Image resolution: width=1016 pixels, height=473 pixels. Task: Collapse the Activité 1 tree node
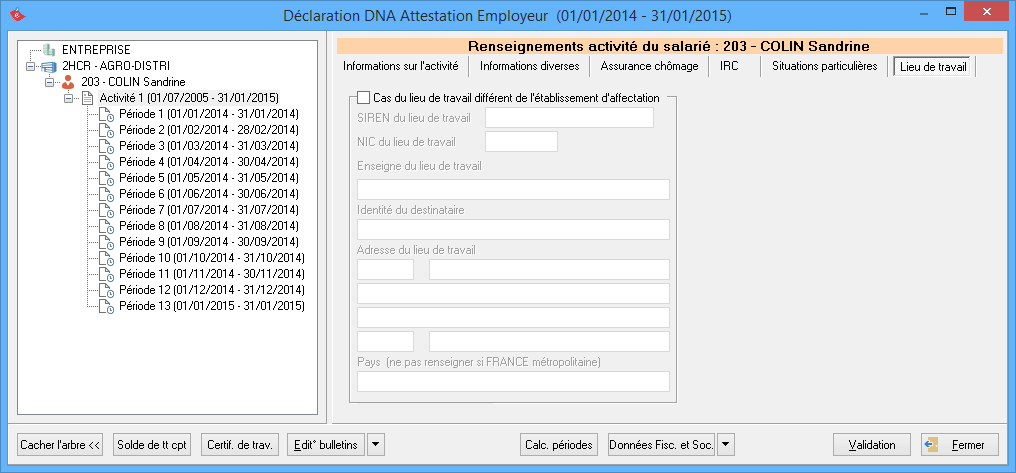(x=69, y=98)
